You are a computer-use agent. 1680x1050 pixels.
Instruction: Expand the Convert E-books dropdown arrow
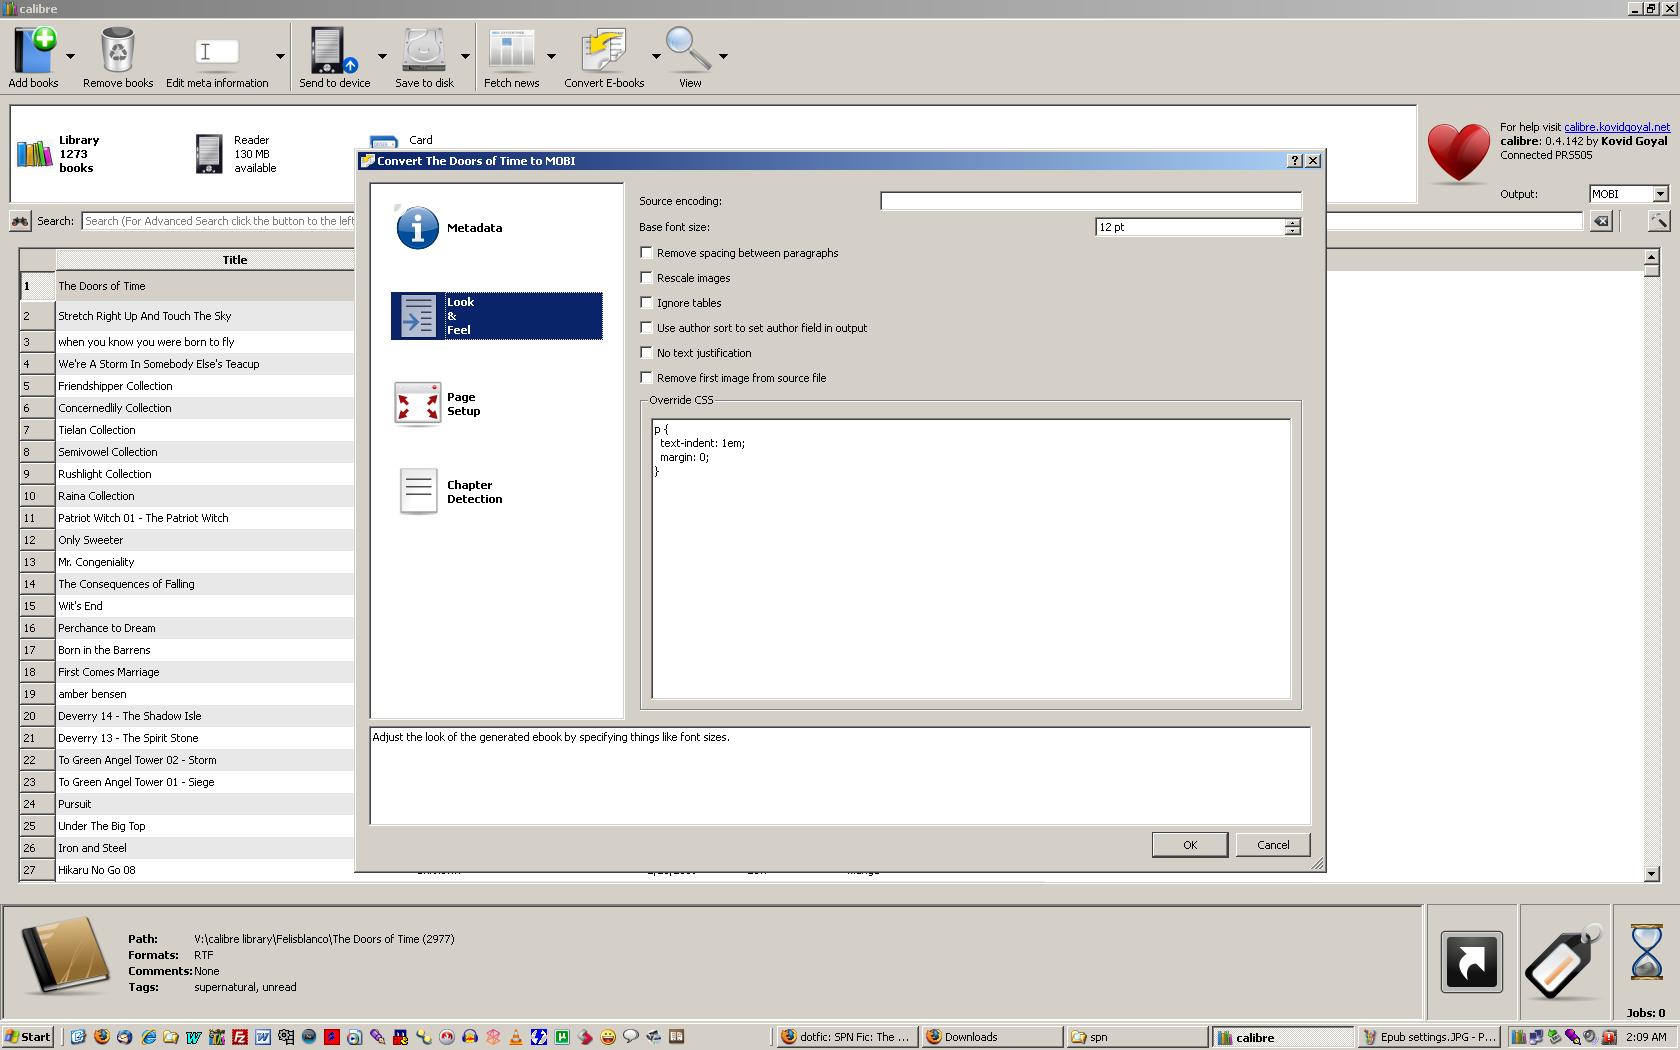[656, 56]
